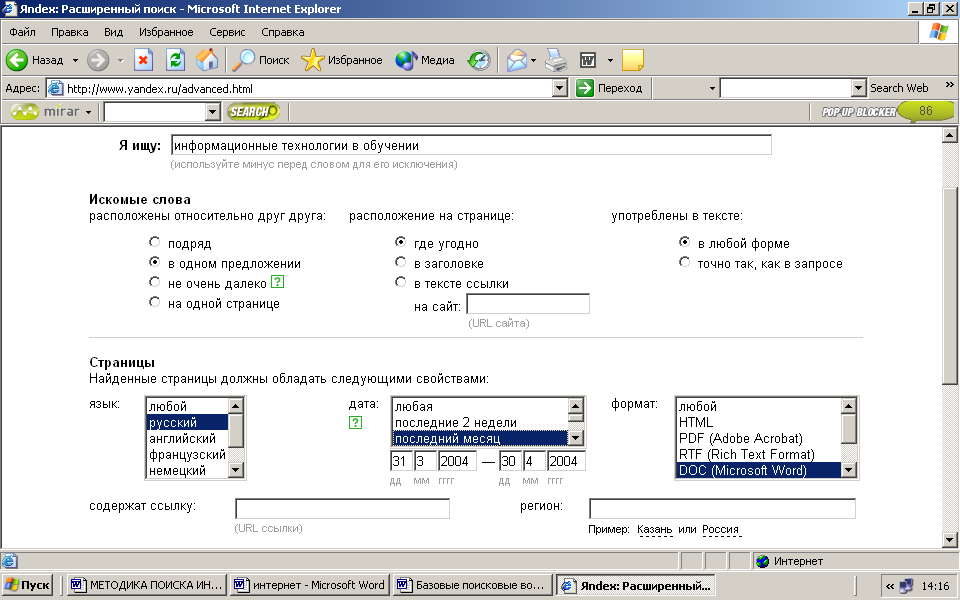Click the дата list scrollbar down arrow
Image resolution: width=960 pixels, height=600 pixels.
pyautogui.click(x=576, y=438)
